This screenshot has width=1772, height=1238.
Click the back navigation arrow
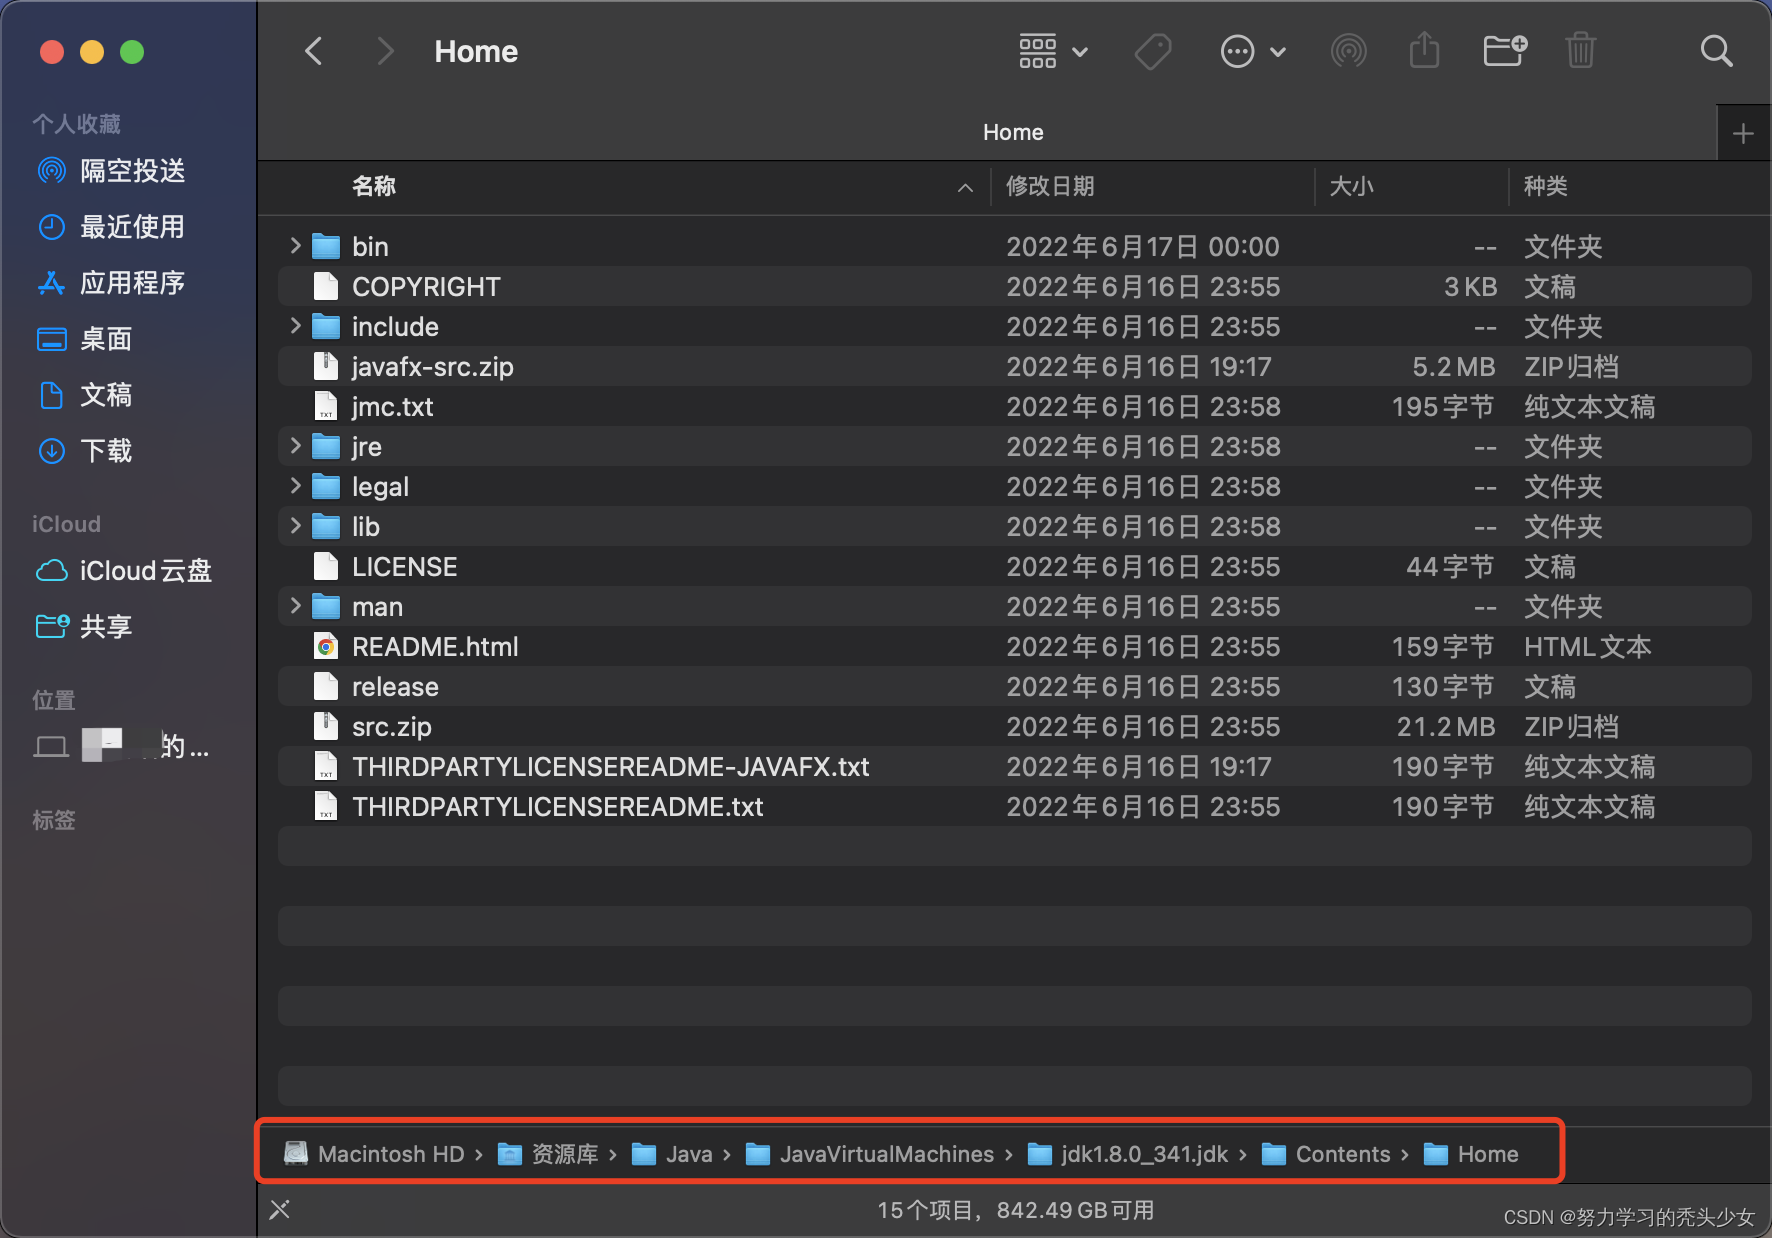tap(313, 51)
